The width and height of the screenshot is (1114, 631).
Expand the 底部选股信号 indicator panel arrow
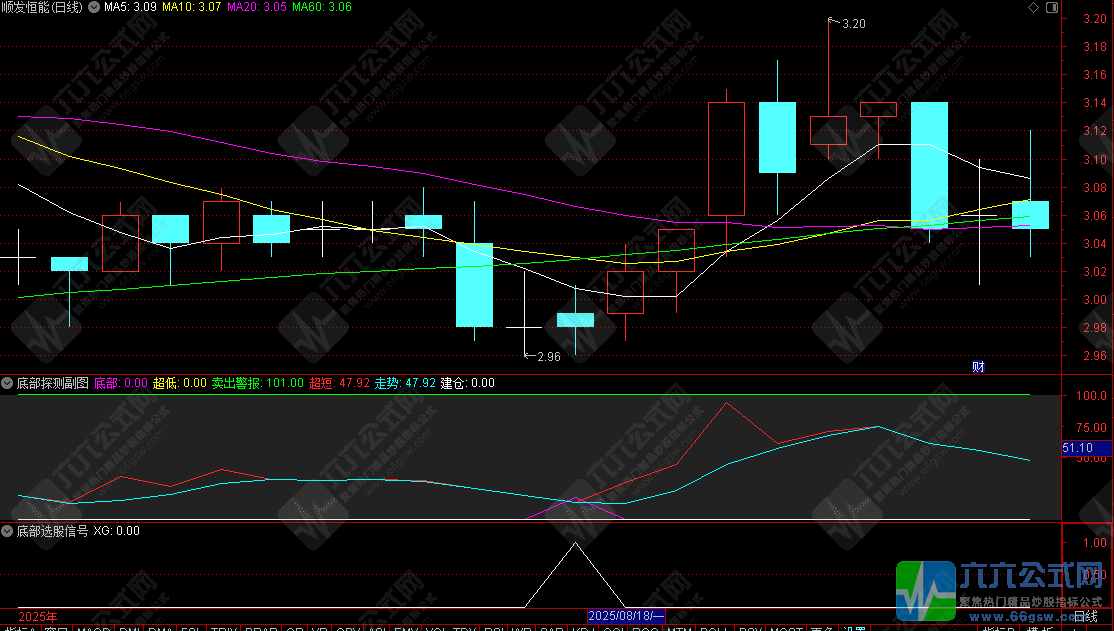(8, 531)
